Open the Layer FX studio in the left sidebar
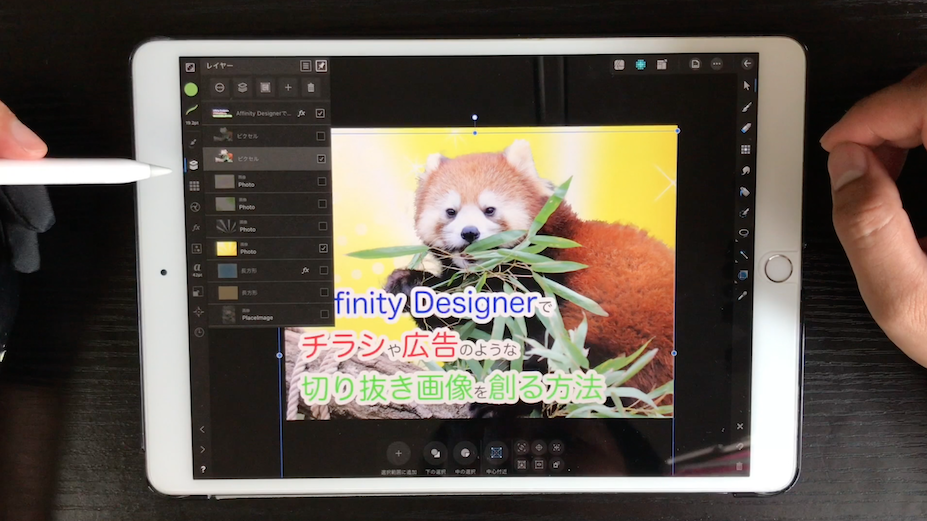Screen dimensions: 927x521 tap(193, 227)
